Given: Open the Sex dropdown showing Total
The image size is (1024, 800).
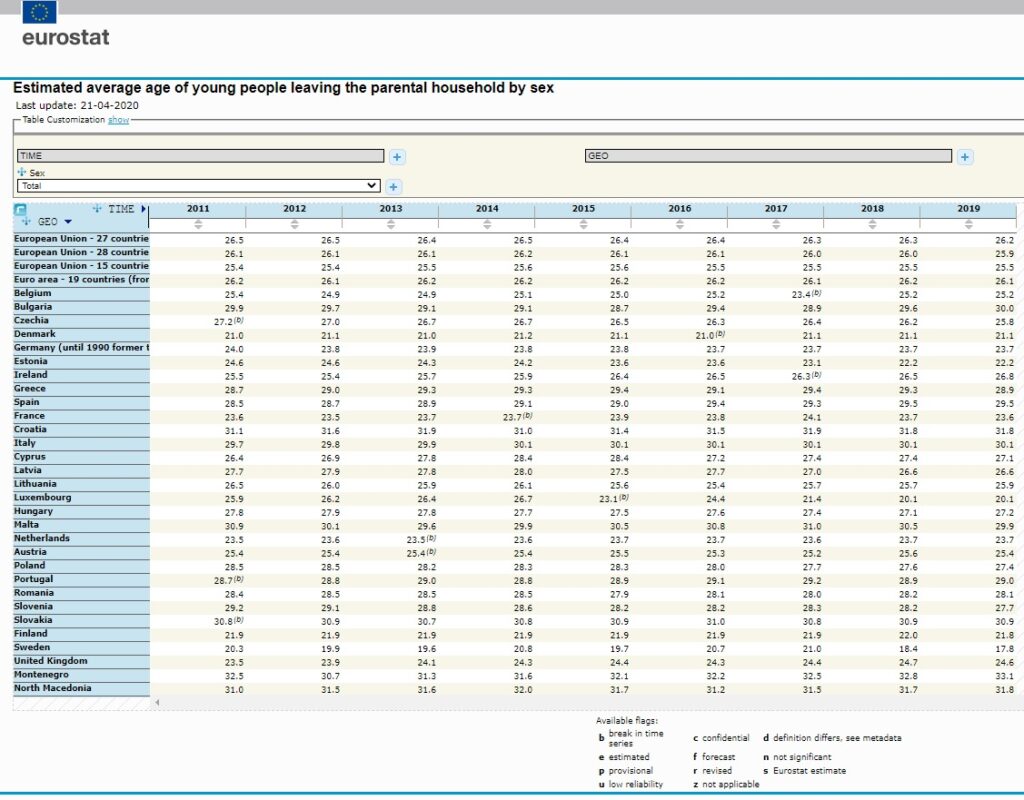Looking at the screenshot, I should click(x=199, y=186).
